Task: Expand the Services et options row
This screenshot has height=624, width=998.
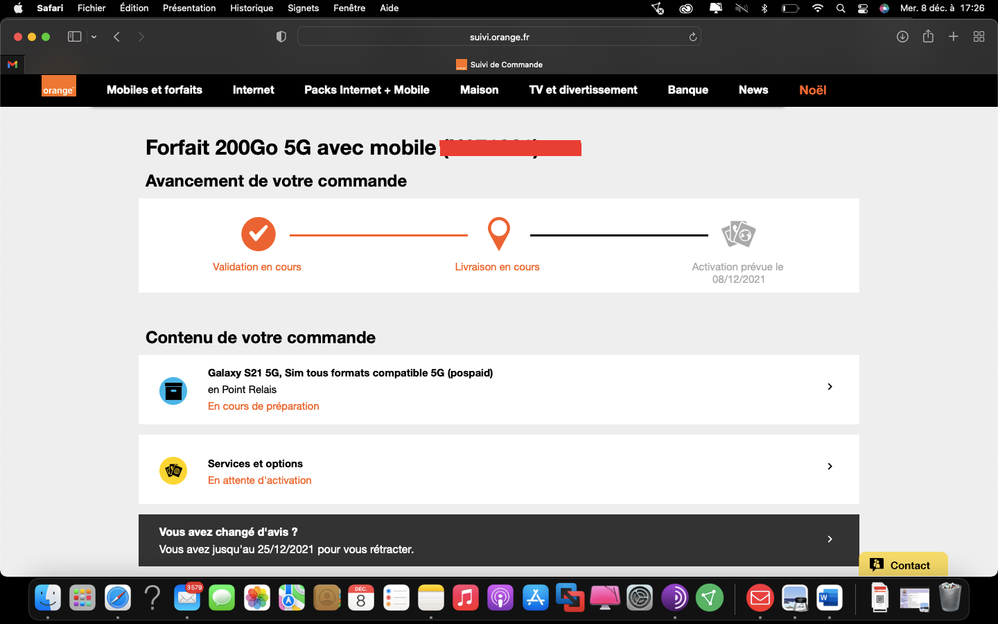Action: 829,467
